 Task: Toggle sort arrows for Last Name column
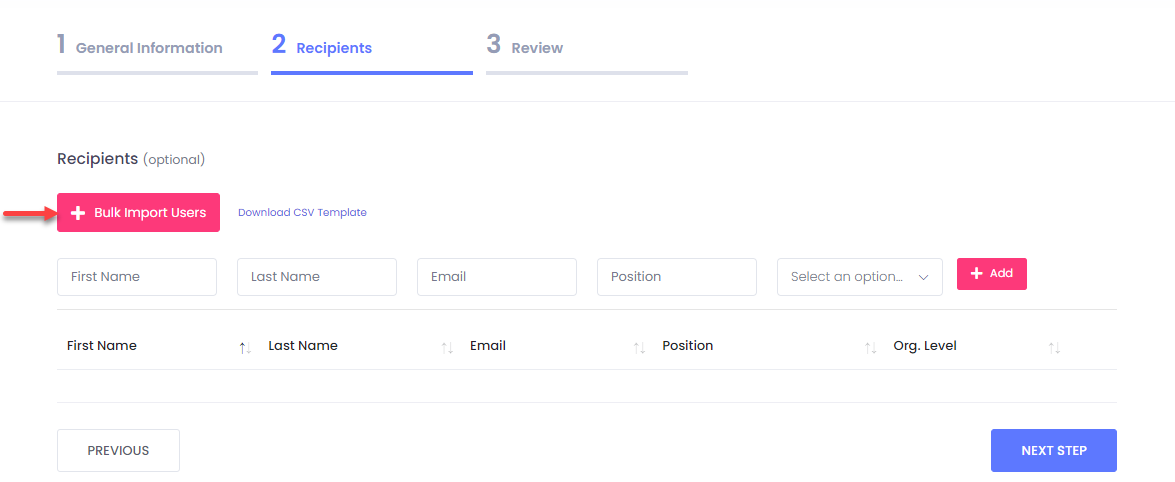(447, 347)
